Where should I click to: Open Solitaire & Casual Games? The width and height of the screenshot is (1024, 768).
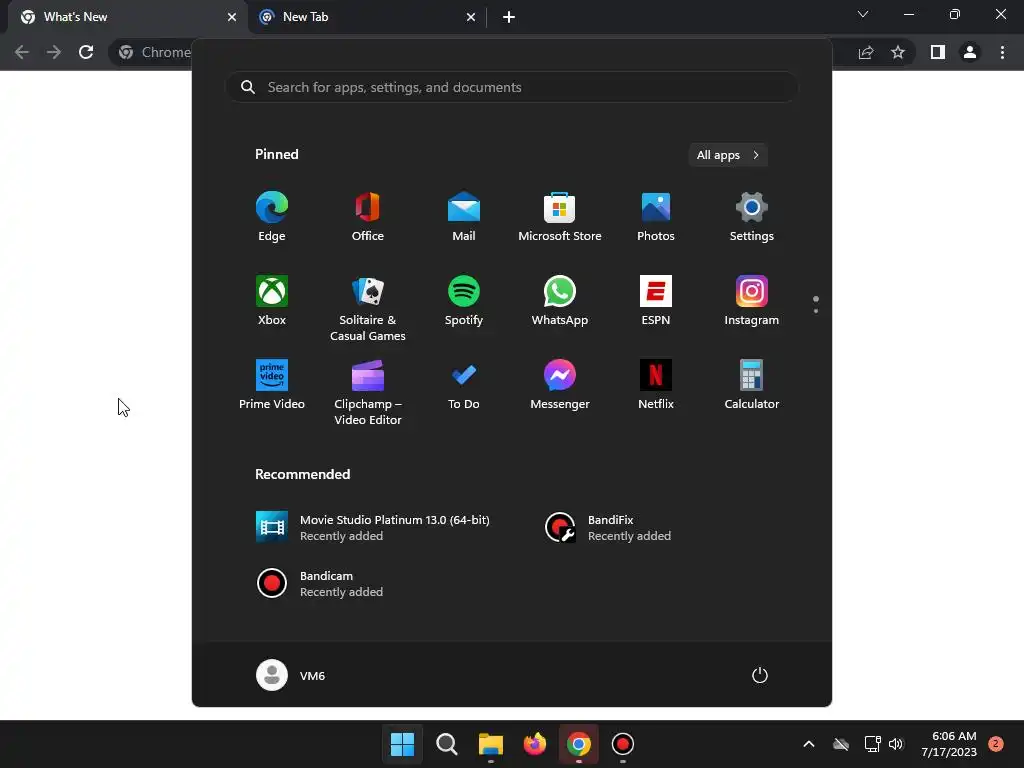tap(368, 308)
